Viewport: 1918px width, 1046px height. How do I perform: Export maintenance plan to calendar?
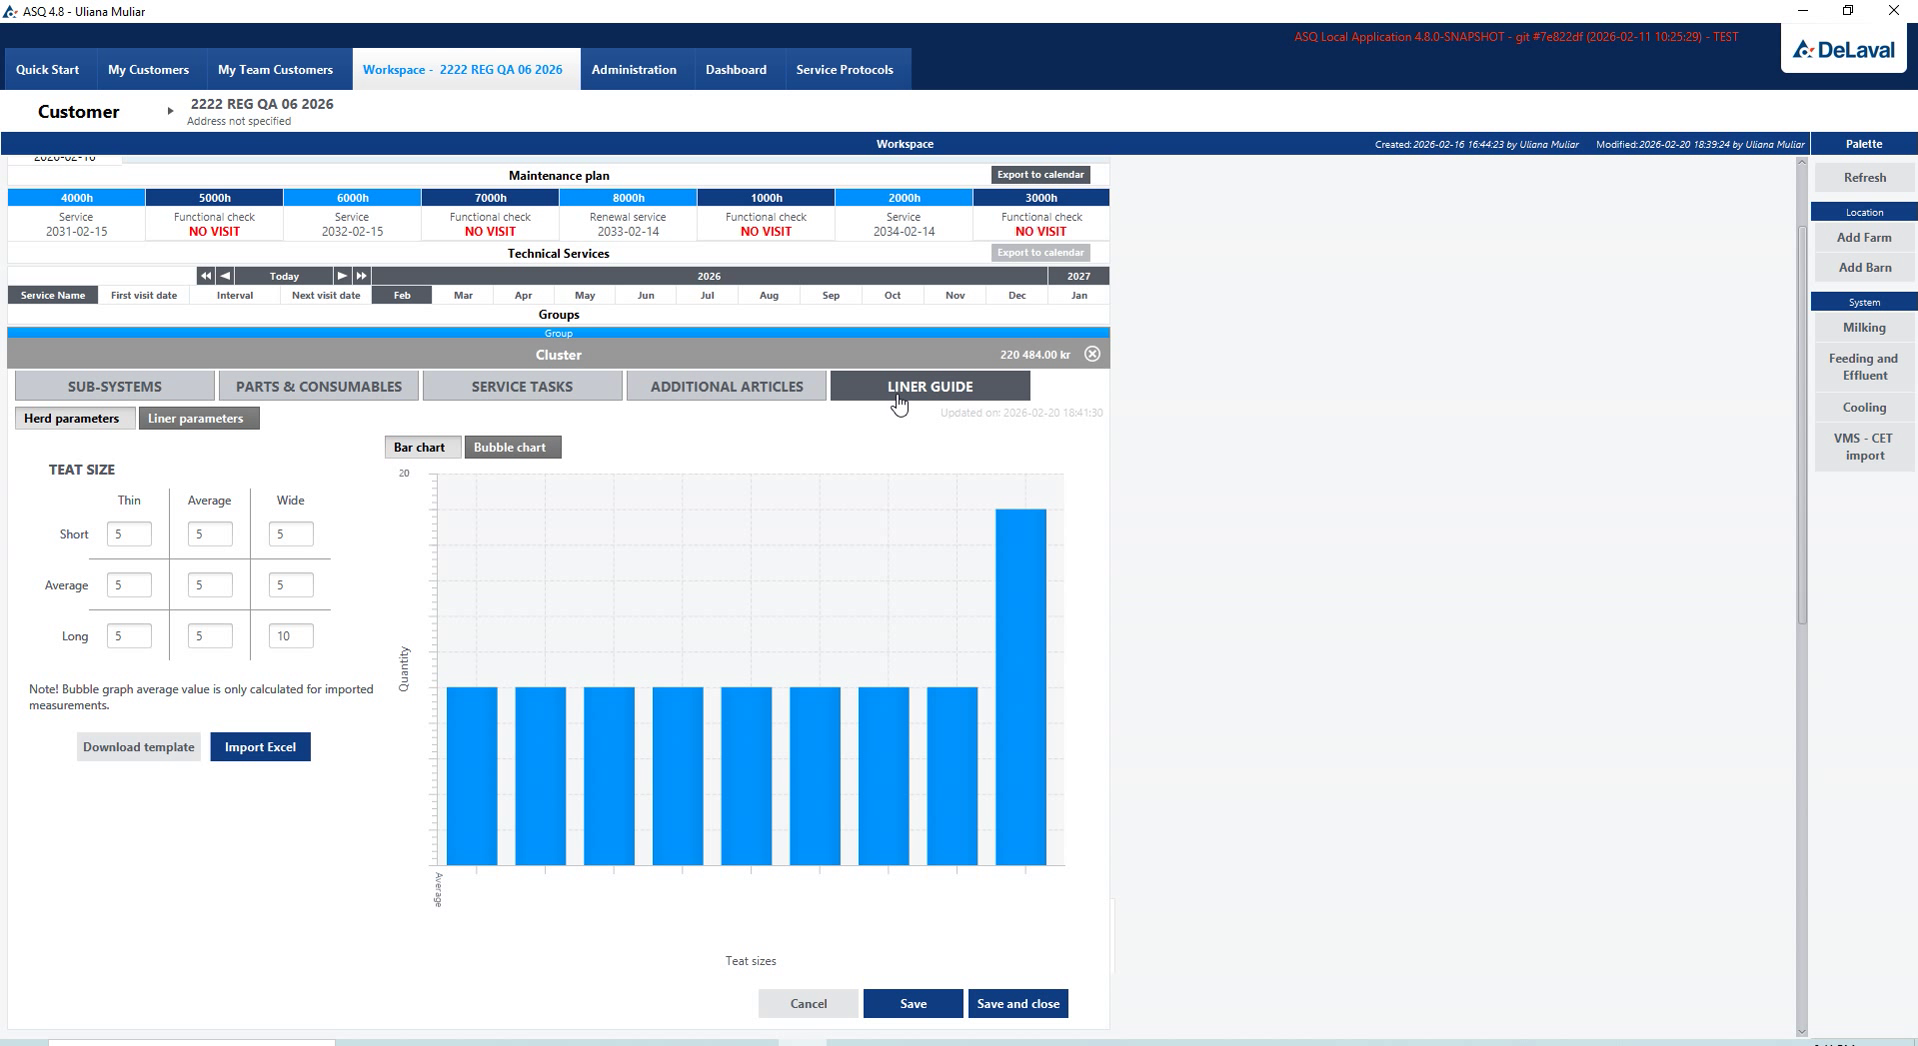(x=1040, y=175)
